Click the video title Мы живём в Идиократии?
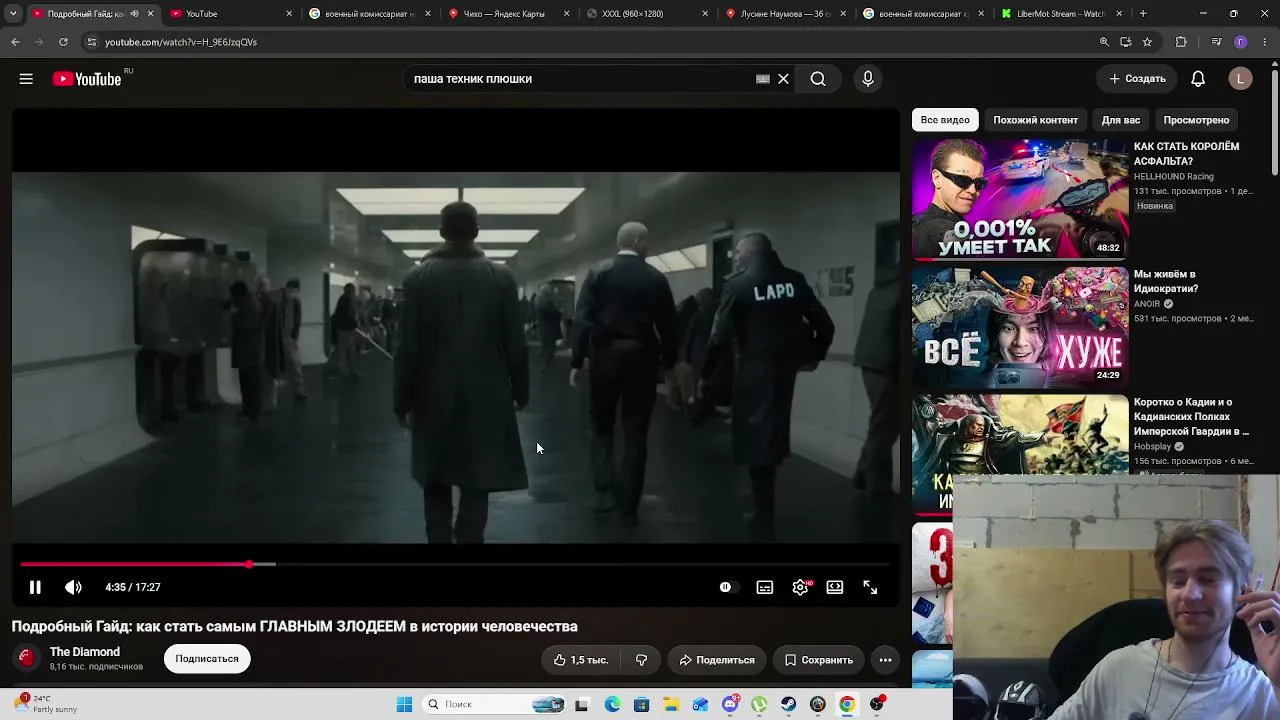This screenshot has width=1280, height=720. [x=1166, y=281]
